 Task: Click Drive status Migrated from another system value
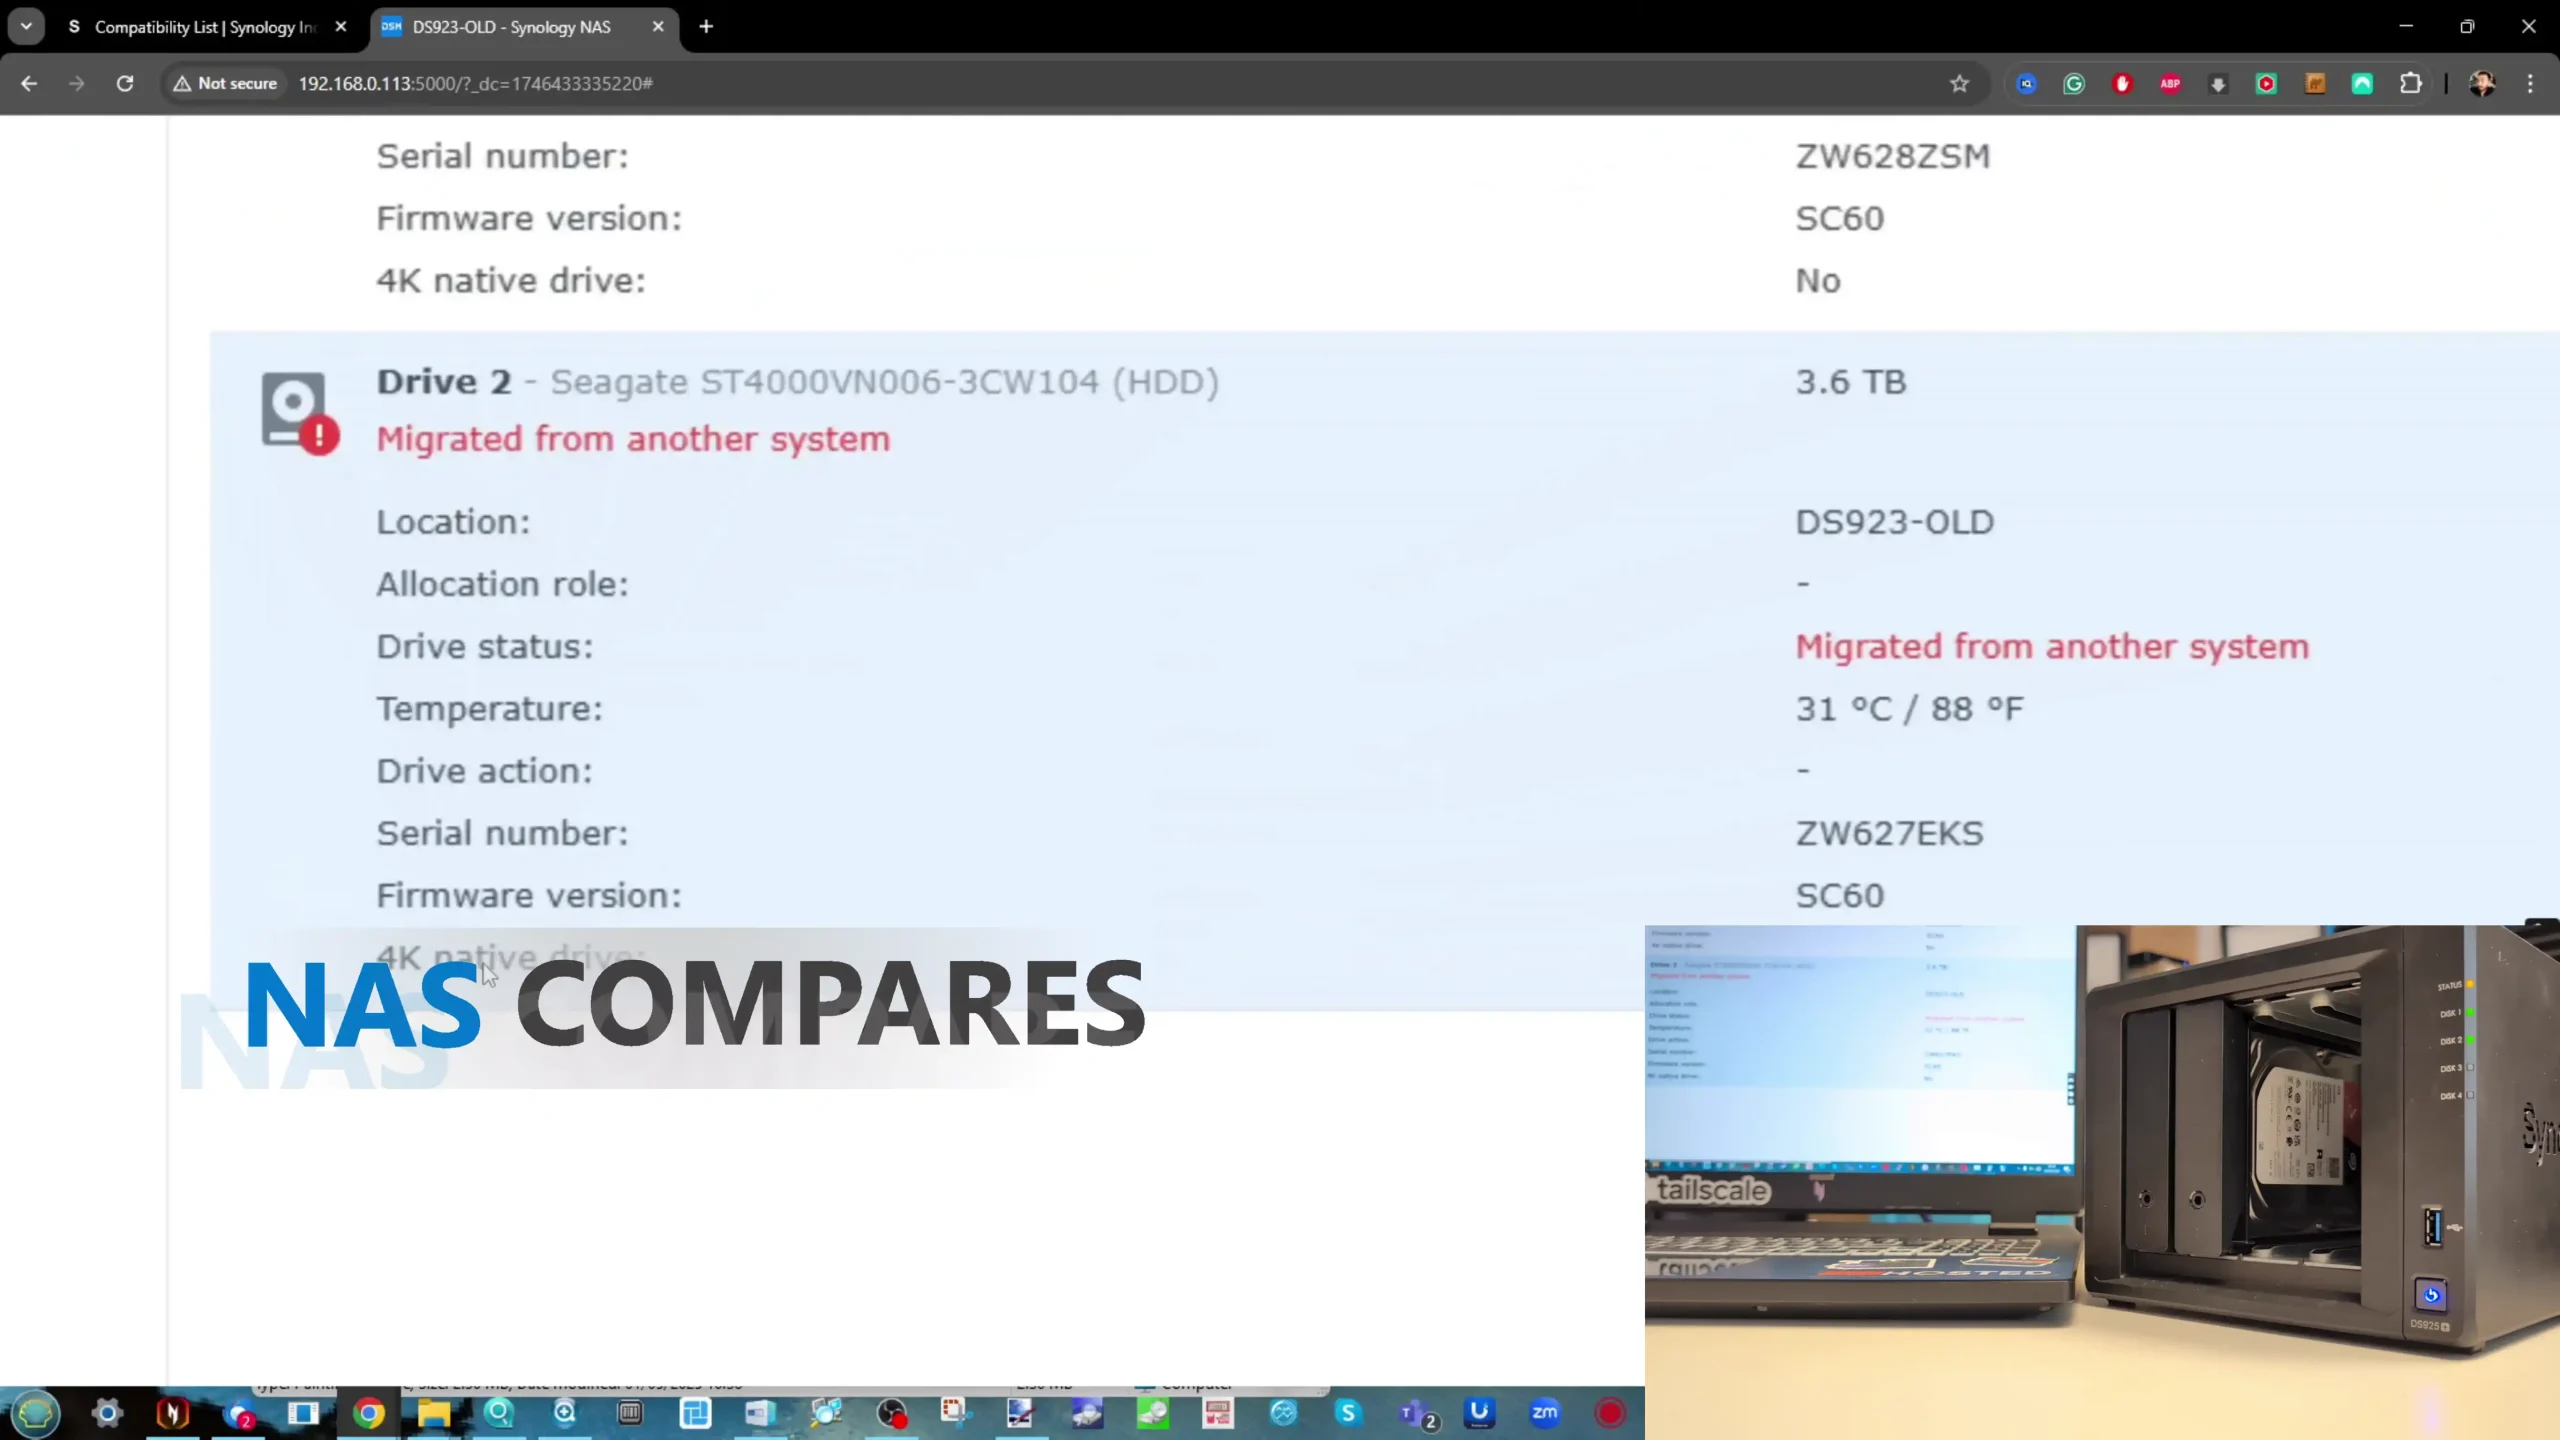coord(2052,647)
